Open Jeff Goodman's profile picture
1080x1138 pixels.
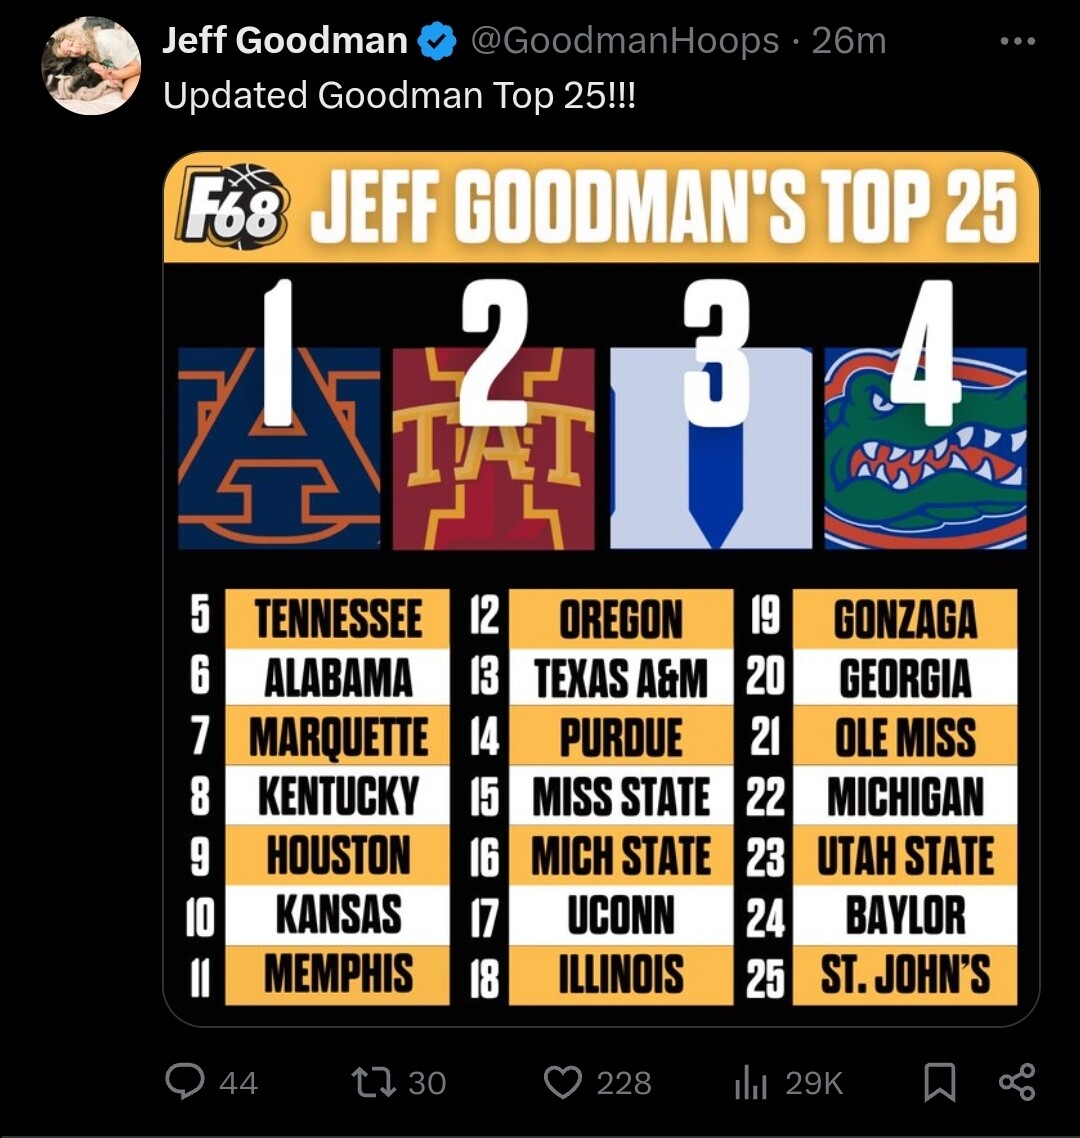pos(91,65)
